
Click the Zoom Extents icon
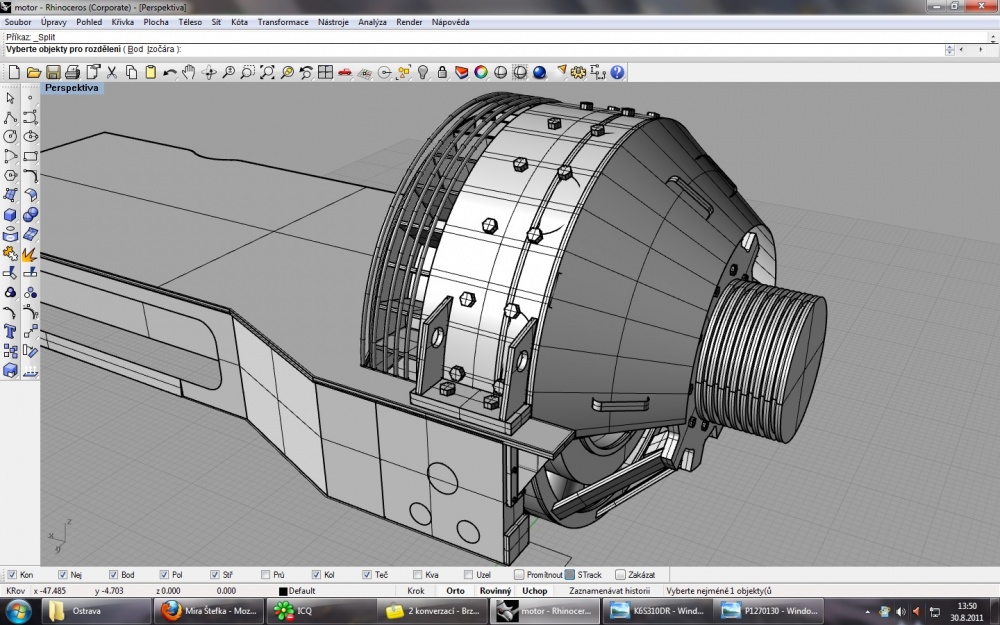point(267,72)
